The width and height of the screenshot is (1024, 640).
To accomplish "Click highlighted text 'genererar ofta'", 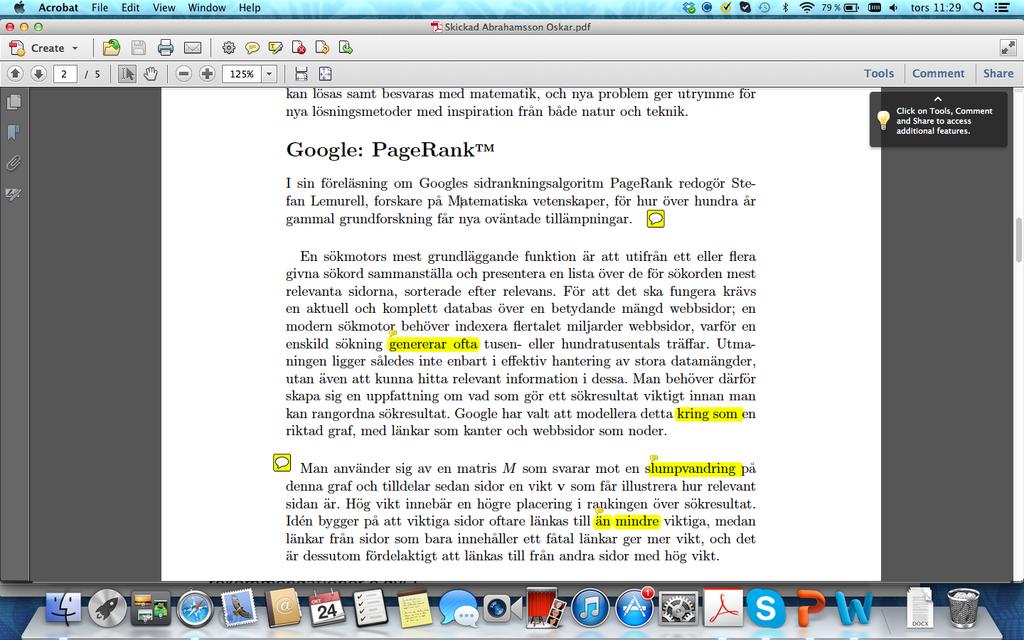I will pos(433,344).
